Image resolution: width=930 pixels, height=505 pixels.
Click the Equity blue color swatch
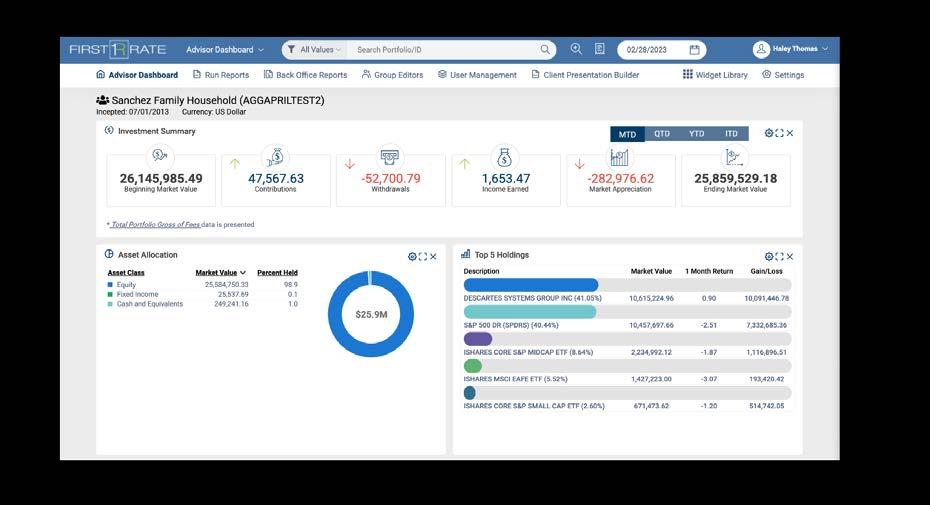110,285
